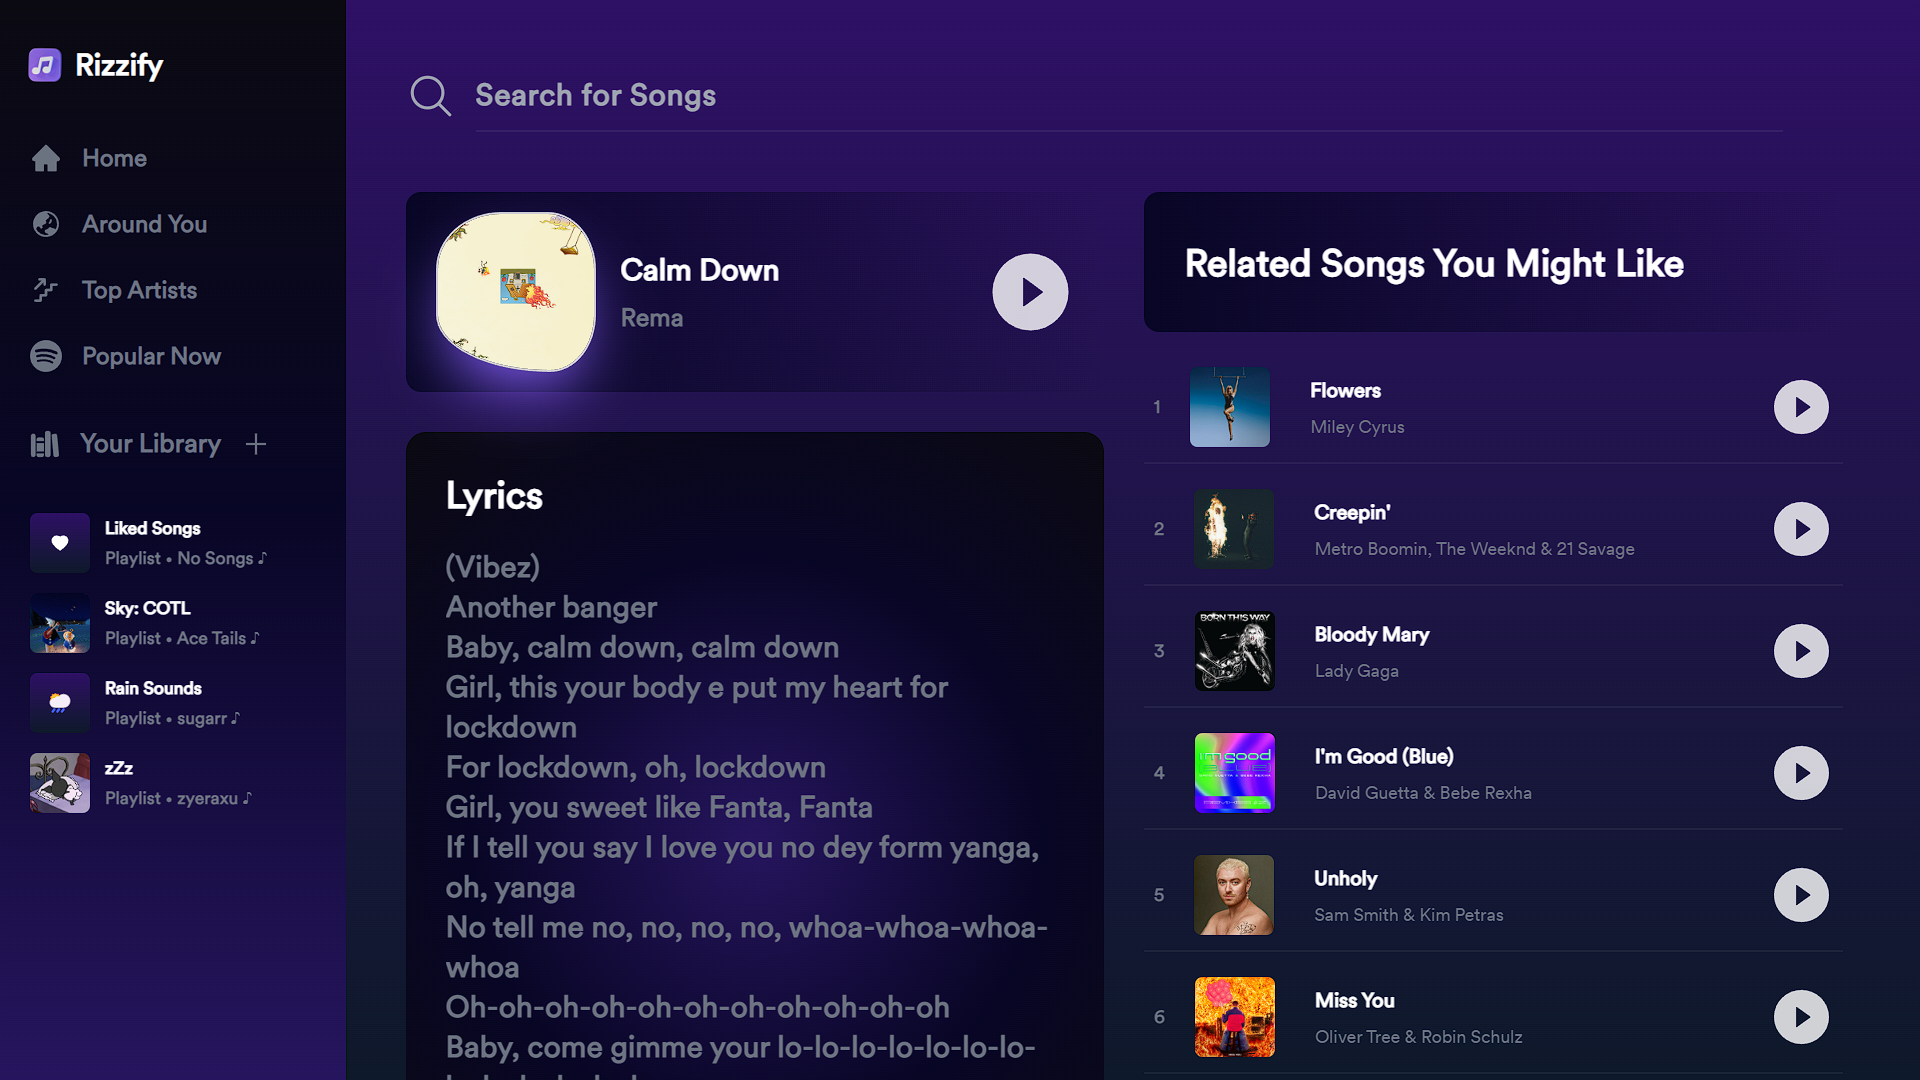The height and width of the screenshot is (1080, 1920).
Task: Play the song Calm Down by Rema
Action: tap(1030, 292)
